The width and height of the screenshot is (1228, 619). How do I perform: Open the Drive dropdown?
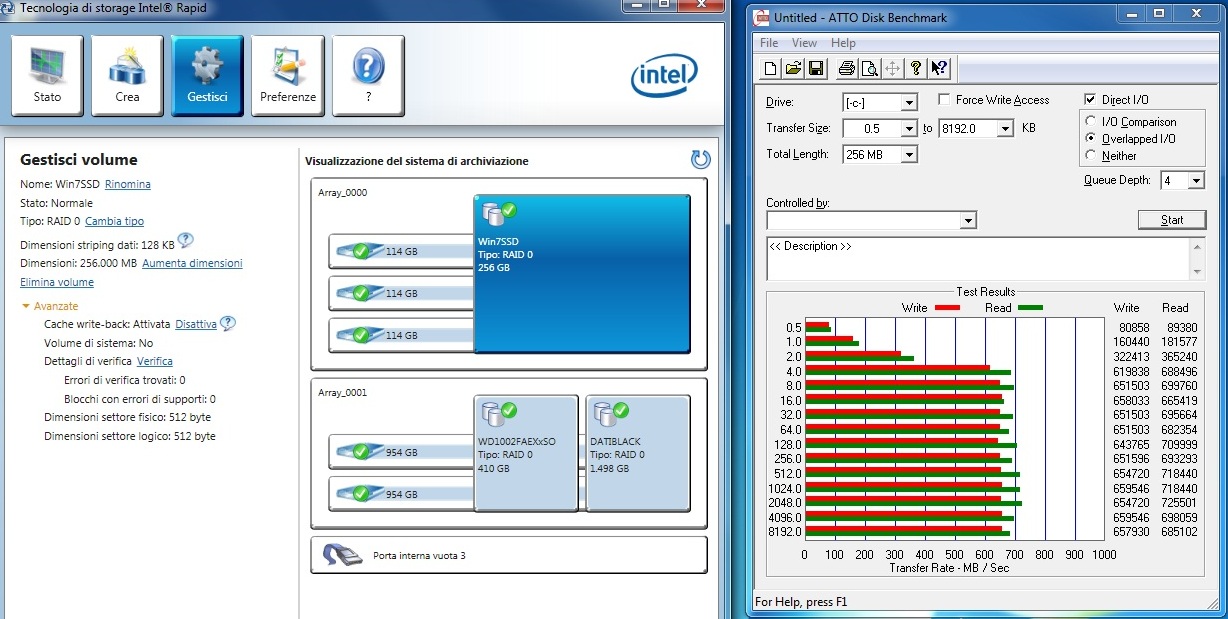909,102
